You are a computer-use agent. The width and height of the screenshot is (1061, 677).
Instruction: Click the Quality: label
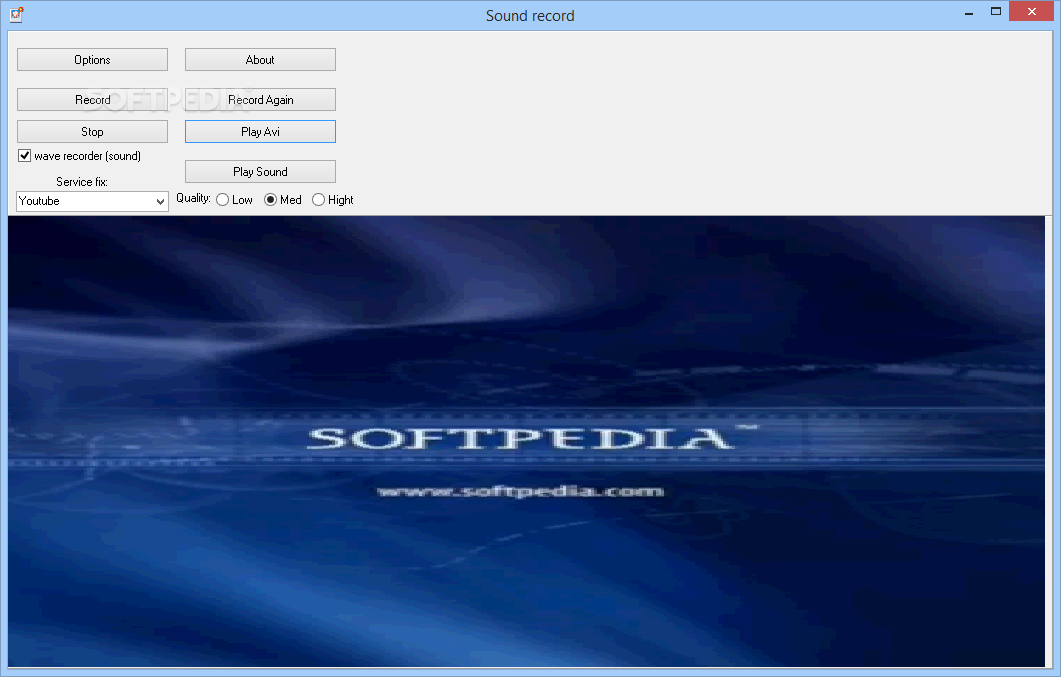[193, 198]
